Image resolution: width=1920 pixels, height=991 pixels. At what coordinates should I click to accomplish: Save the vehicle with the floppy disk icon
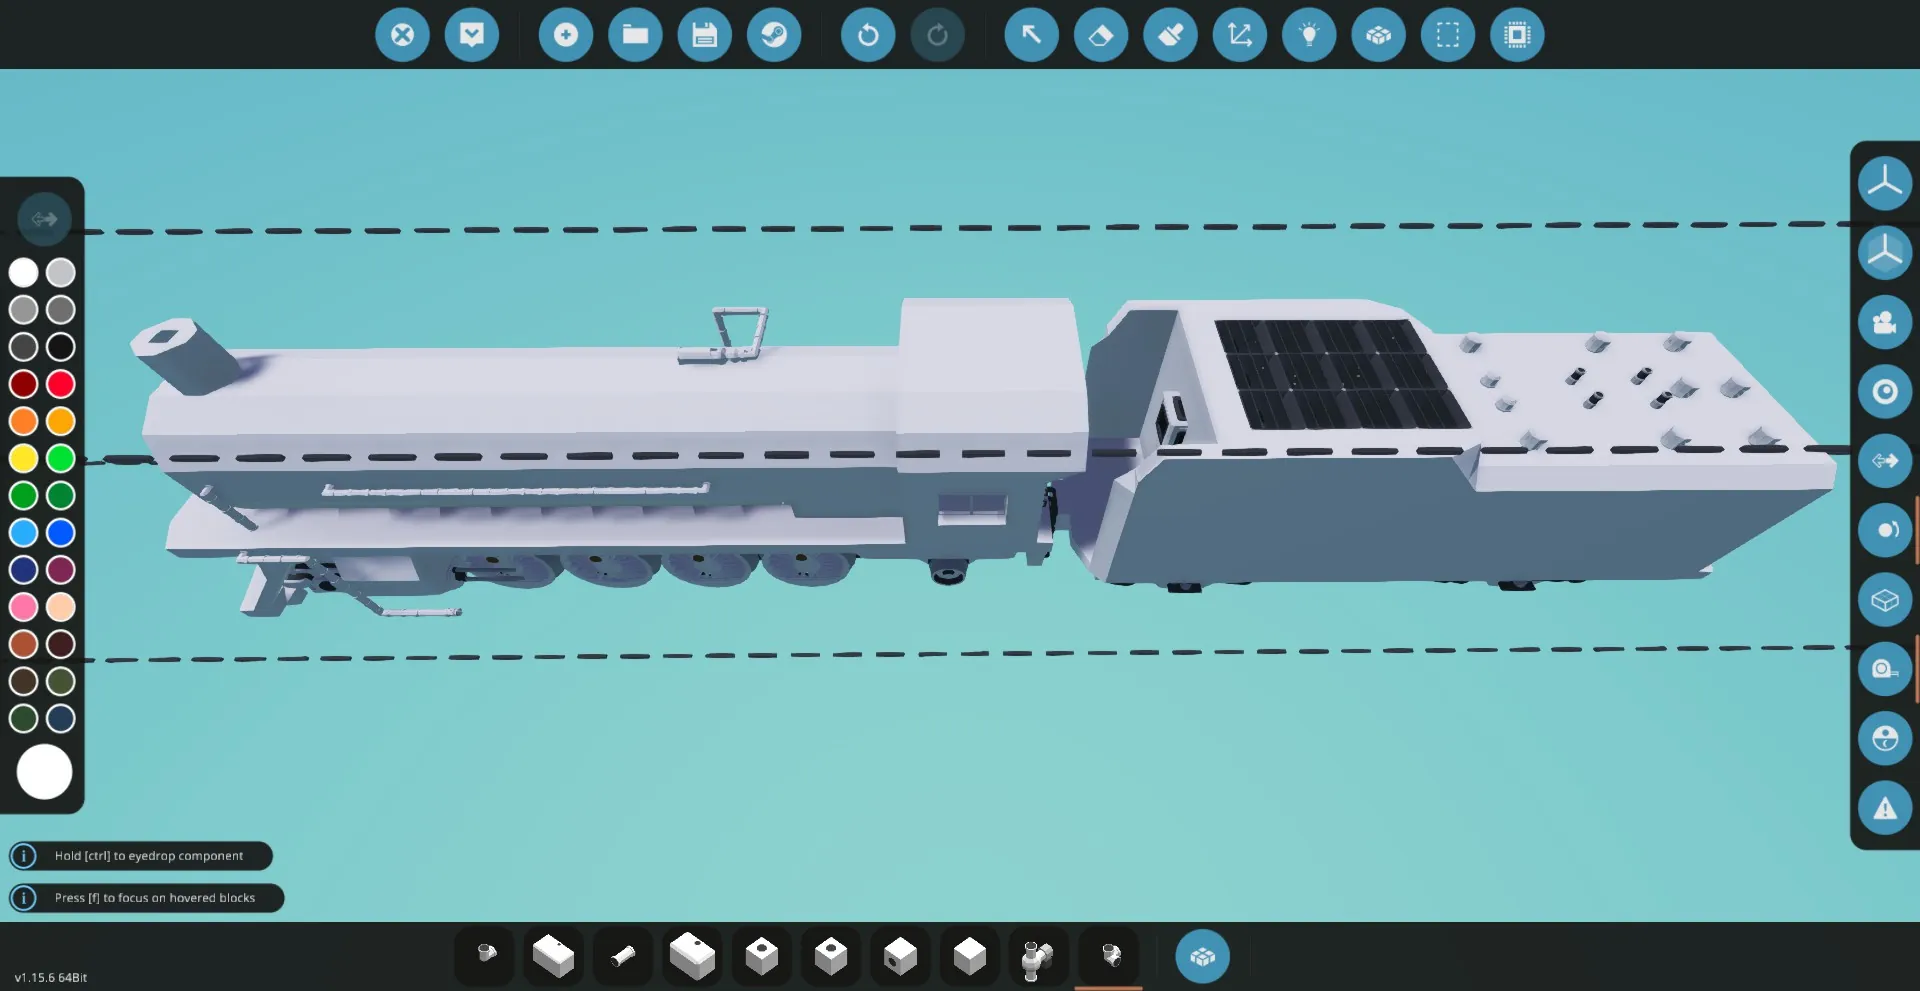click(705, 35)
